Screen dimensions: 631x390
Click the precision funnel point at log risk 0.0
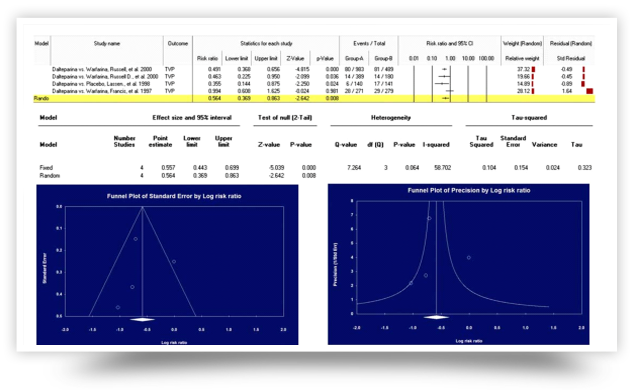point(468,258)
